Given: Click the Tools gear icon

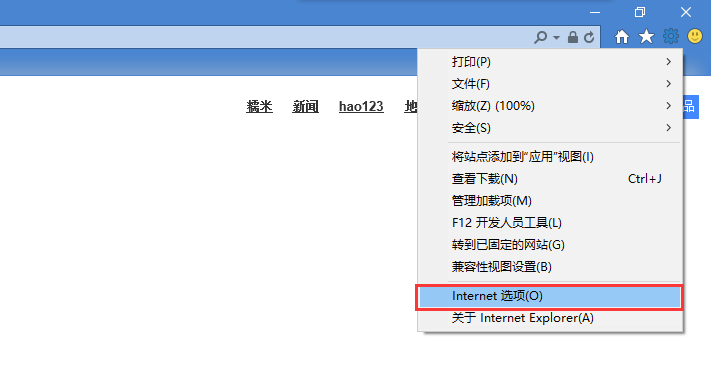Looking at the screenshot, I should pyautogui.click(x=671, y=36).
